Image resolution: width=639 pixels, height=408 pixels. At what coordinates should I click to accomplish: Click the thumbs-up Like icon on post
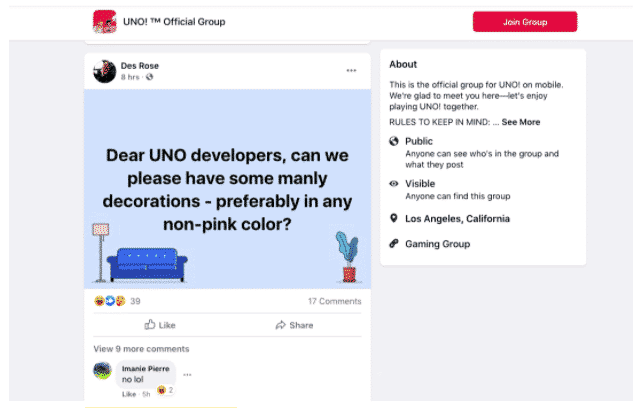point(150,325)
